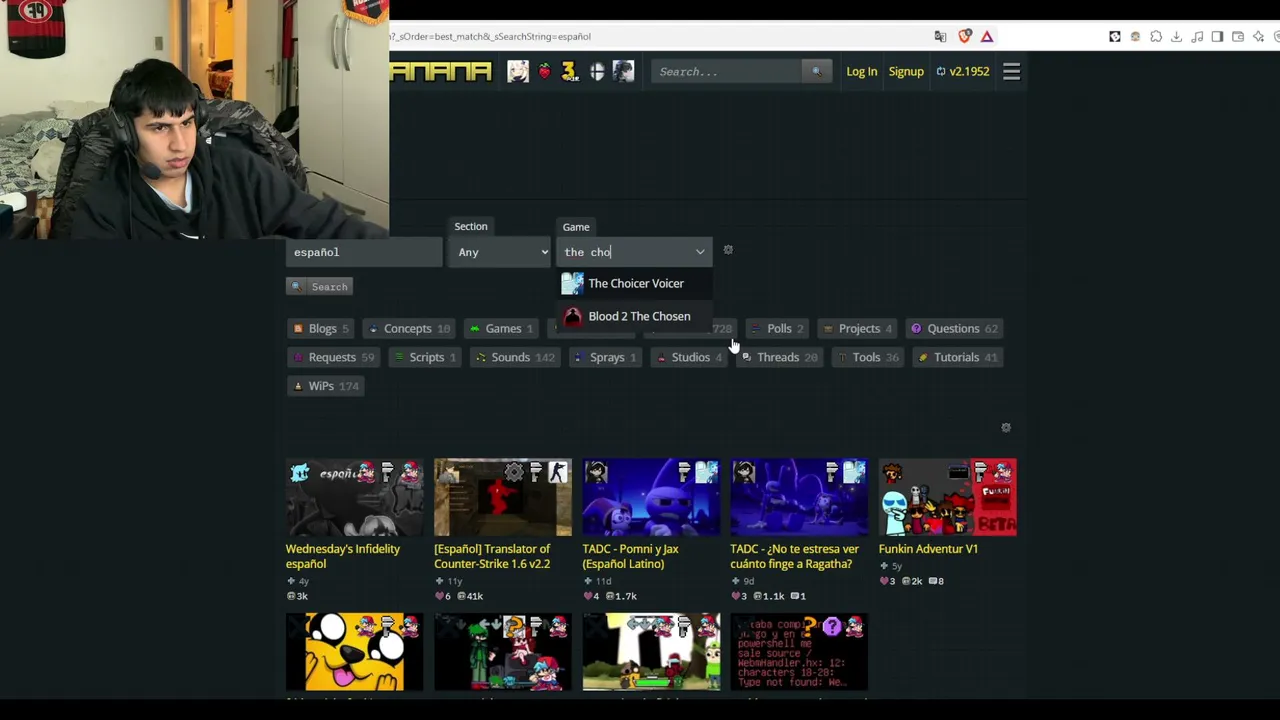The width and height of the screenshot is (1280, 720).
Task: Open the browser downloads arrow icon
Action: click(1176, 37)
